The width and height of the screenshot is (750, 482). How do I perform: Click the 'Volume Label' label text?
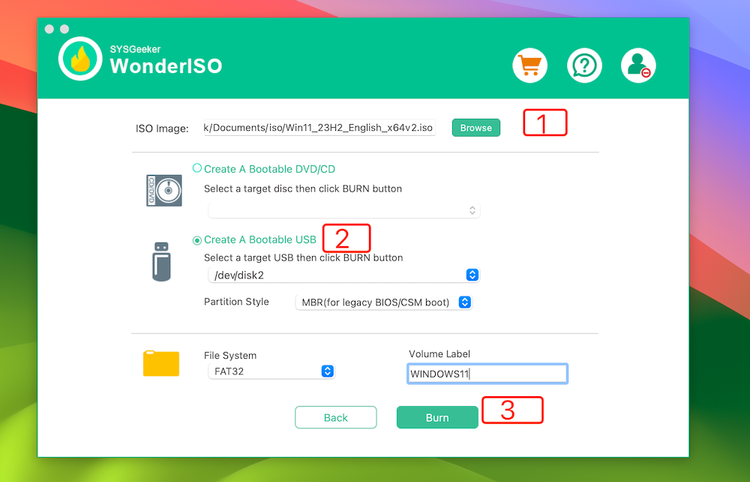[439, 354]
